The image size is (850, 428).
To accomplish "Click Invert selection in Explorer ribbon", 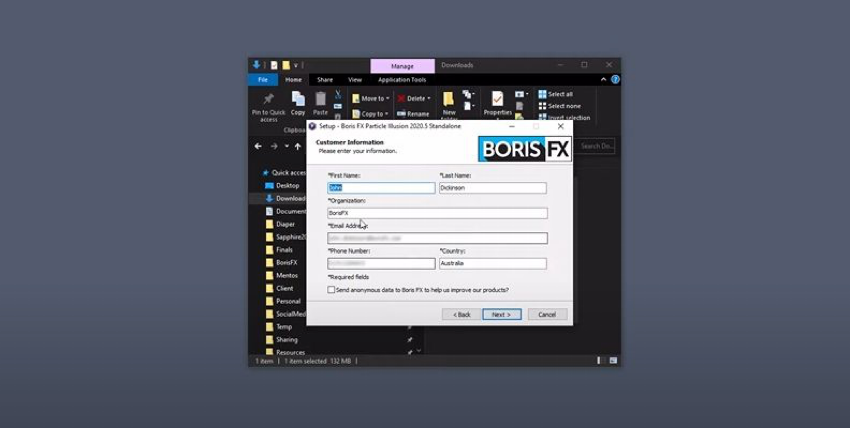I will (x=564, y=118).
